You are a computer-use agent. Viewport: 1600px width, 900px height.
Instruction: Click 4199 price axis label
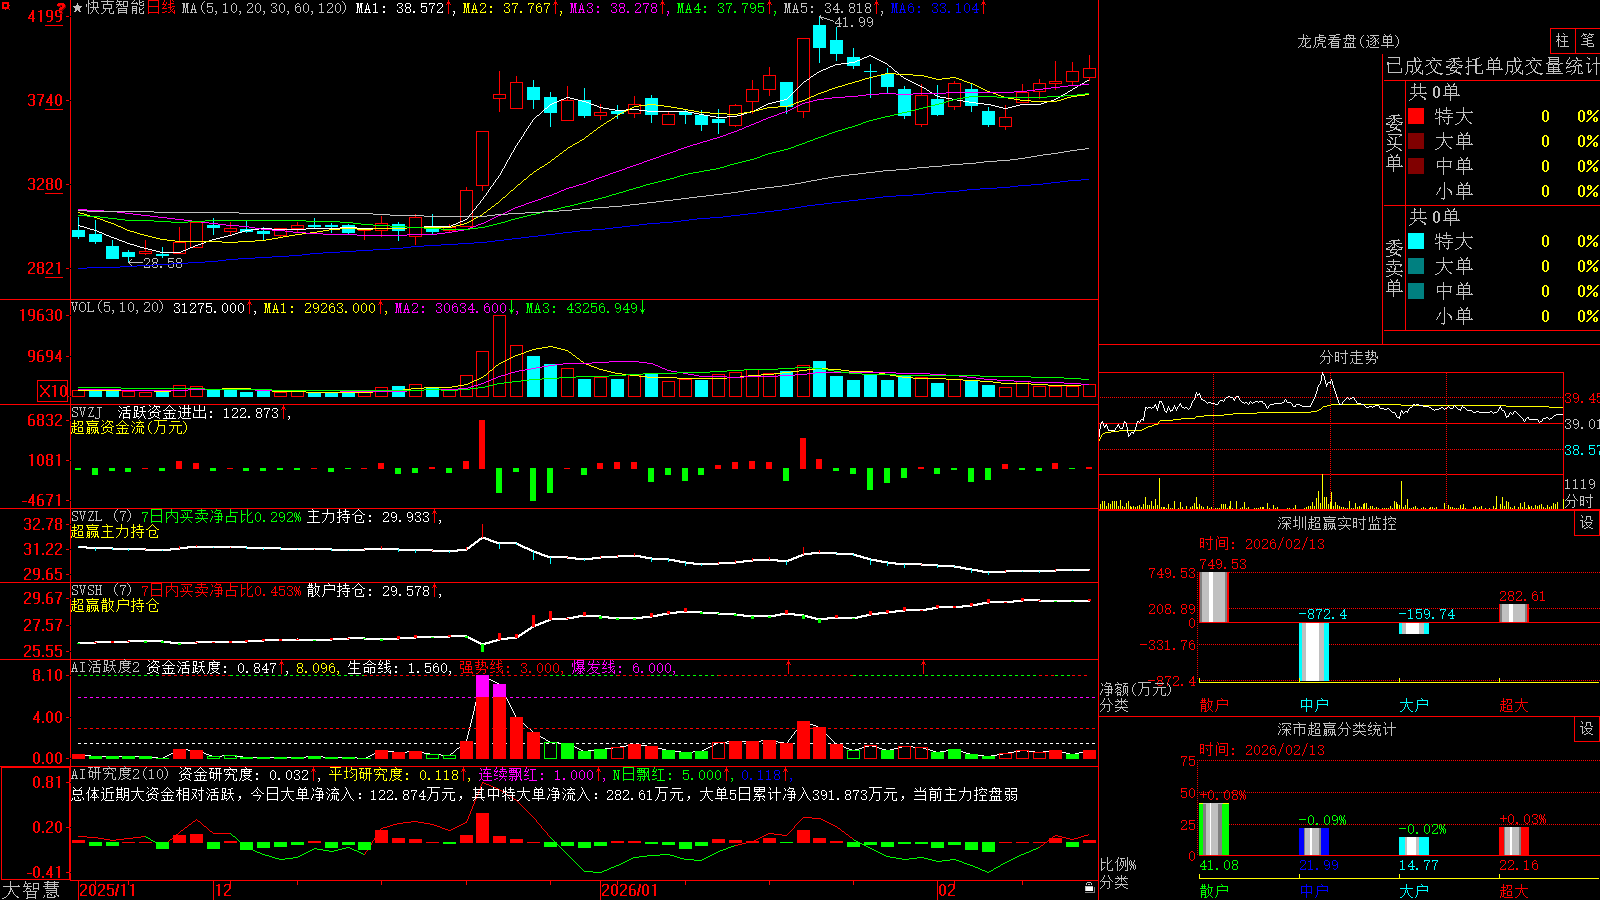(46, 17)
